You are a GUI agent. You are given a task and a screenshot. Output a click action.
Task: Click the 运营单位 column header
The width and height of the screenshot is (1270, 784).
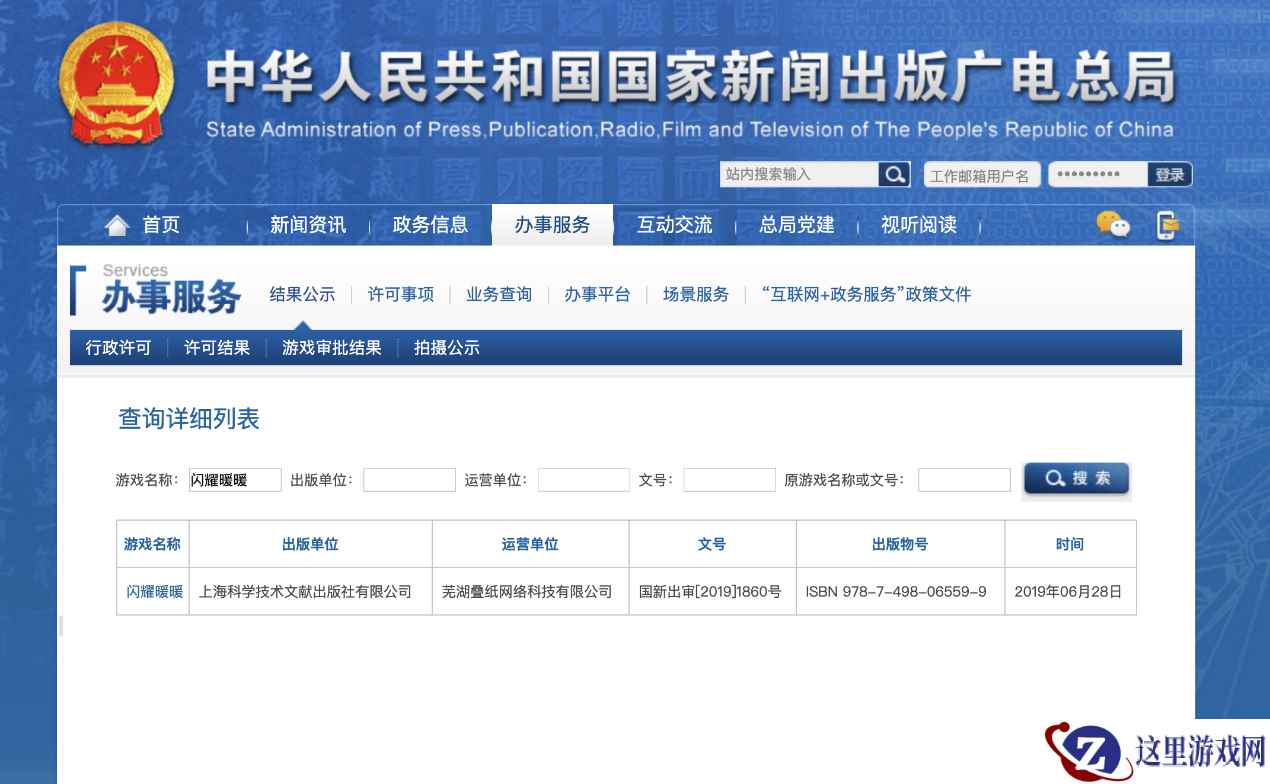tap(530, 544)
